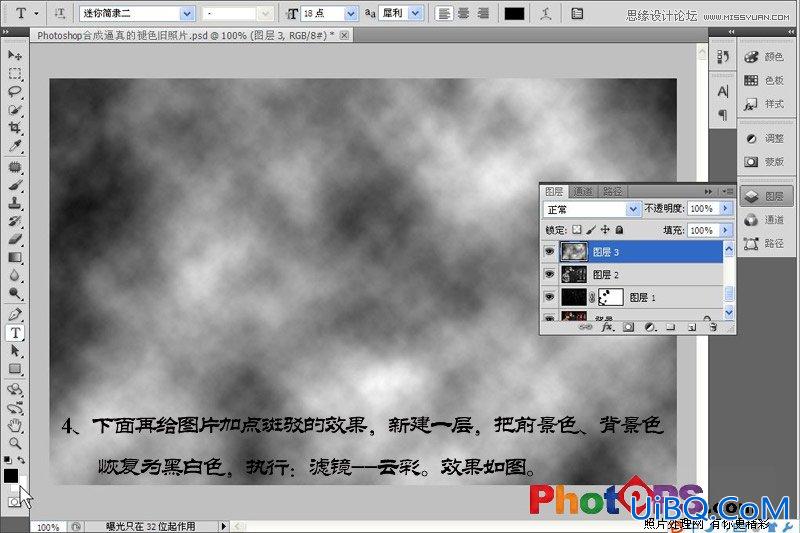Image resolution: width=800 pixels, height=533 pixels.
Task: Toggle text orientation in options bar
Action: [60, 14]
